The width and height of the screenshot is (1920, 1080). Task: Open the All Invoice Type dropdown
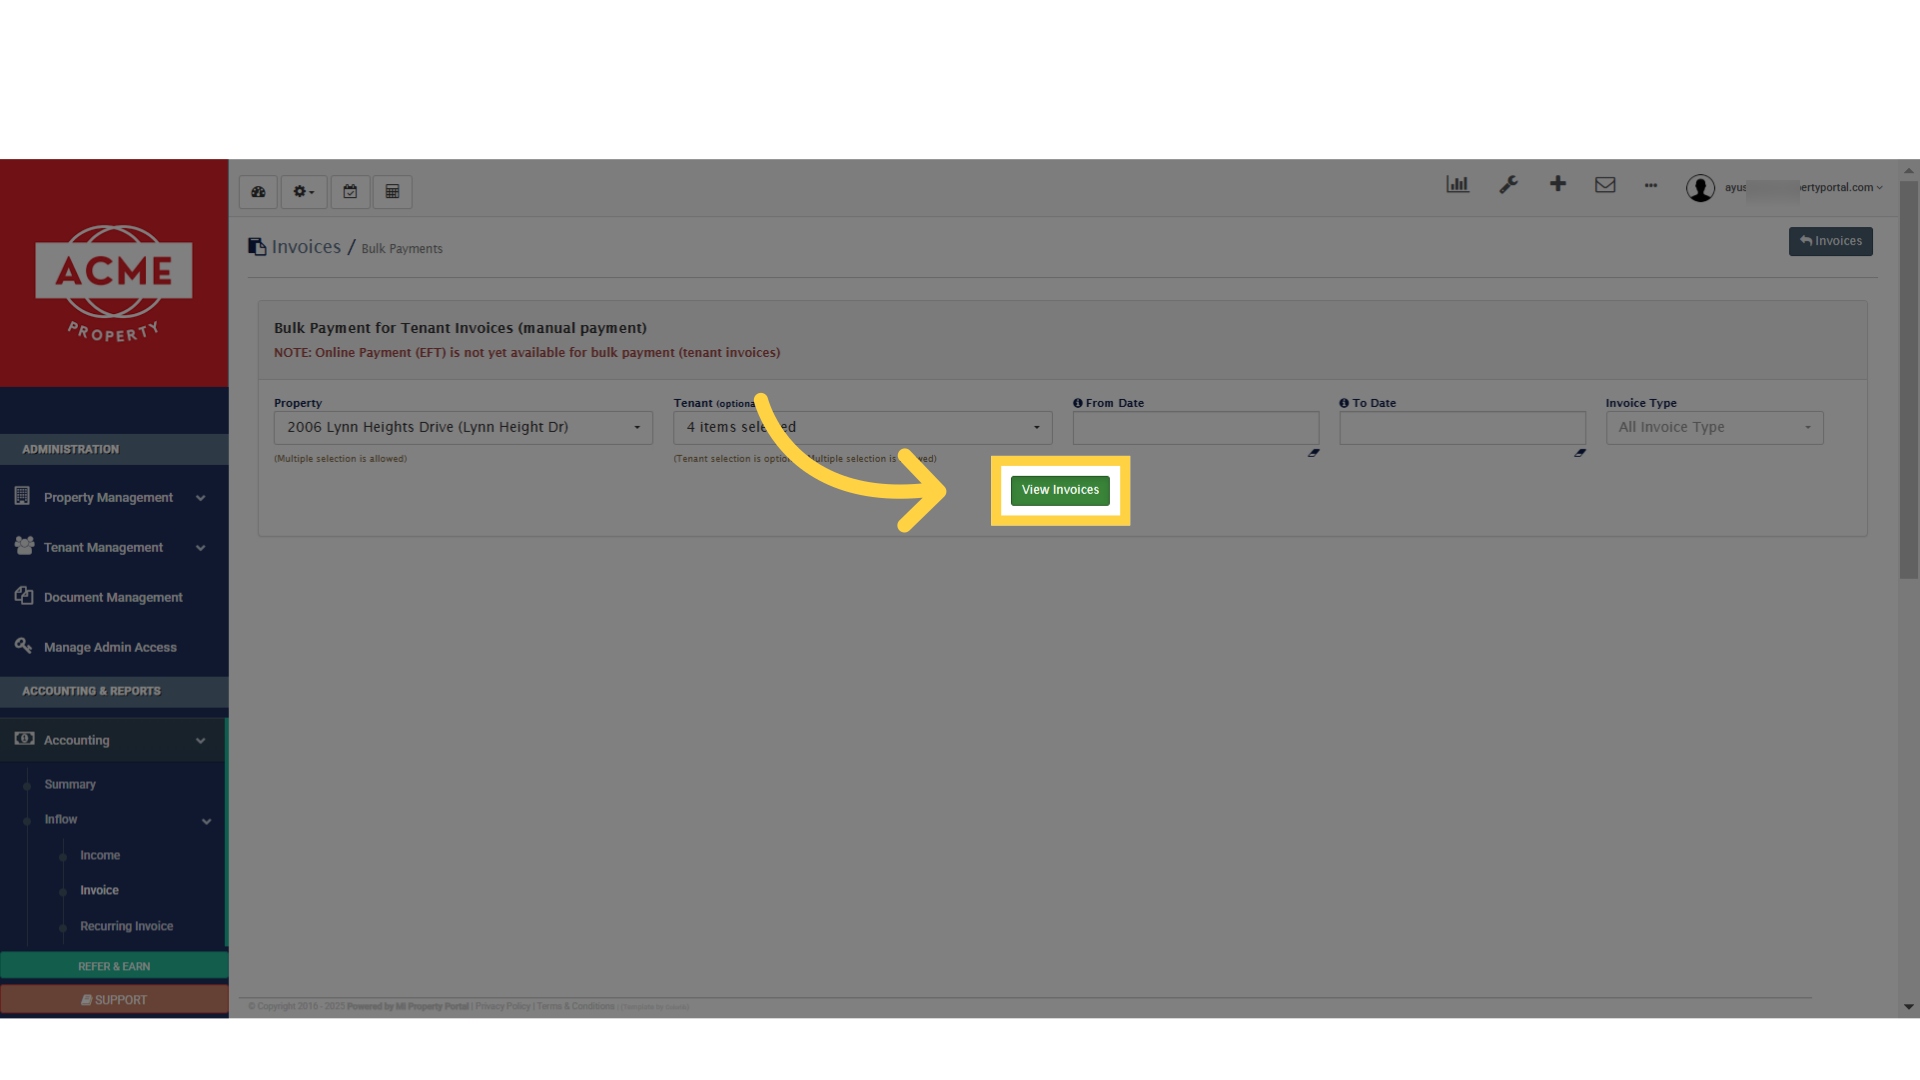click(x=1714, y=428)
